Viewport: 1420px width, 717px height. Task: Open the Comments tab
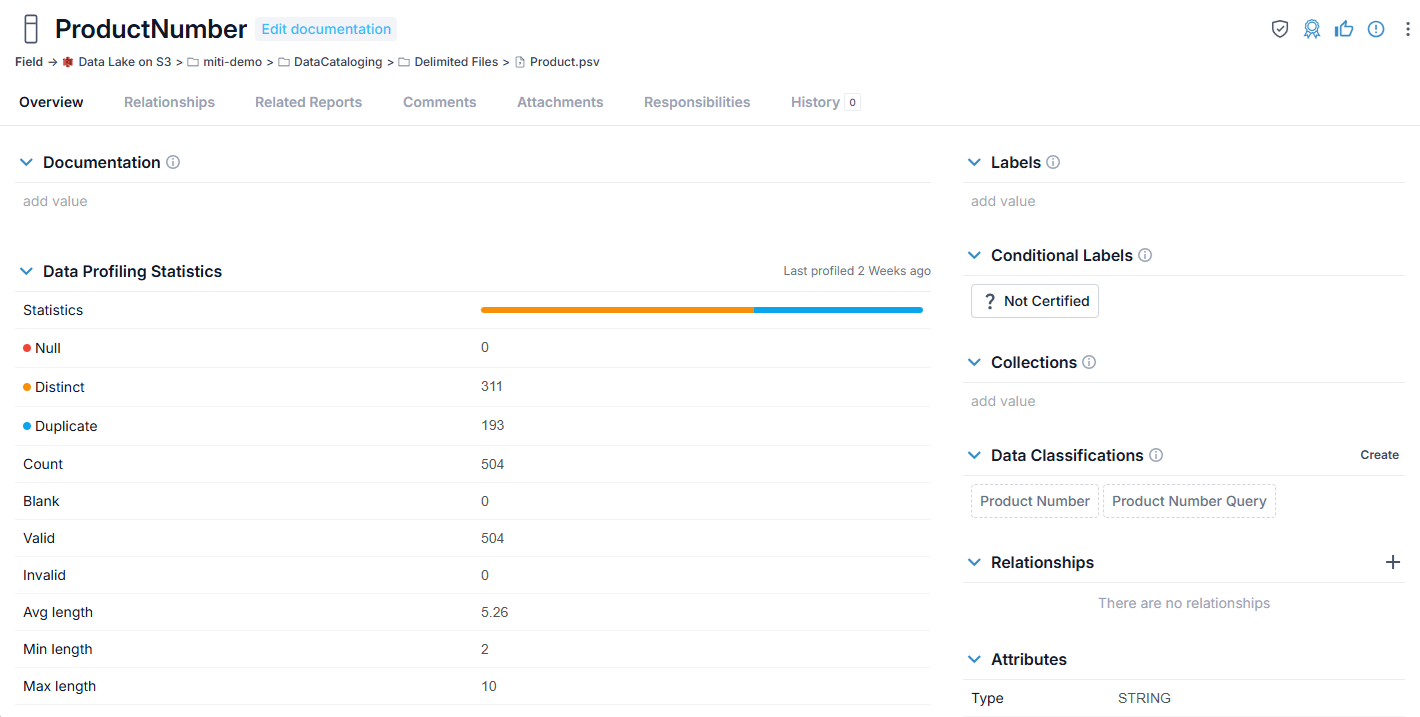click(440, 102)
